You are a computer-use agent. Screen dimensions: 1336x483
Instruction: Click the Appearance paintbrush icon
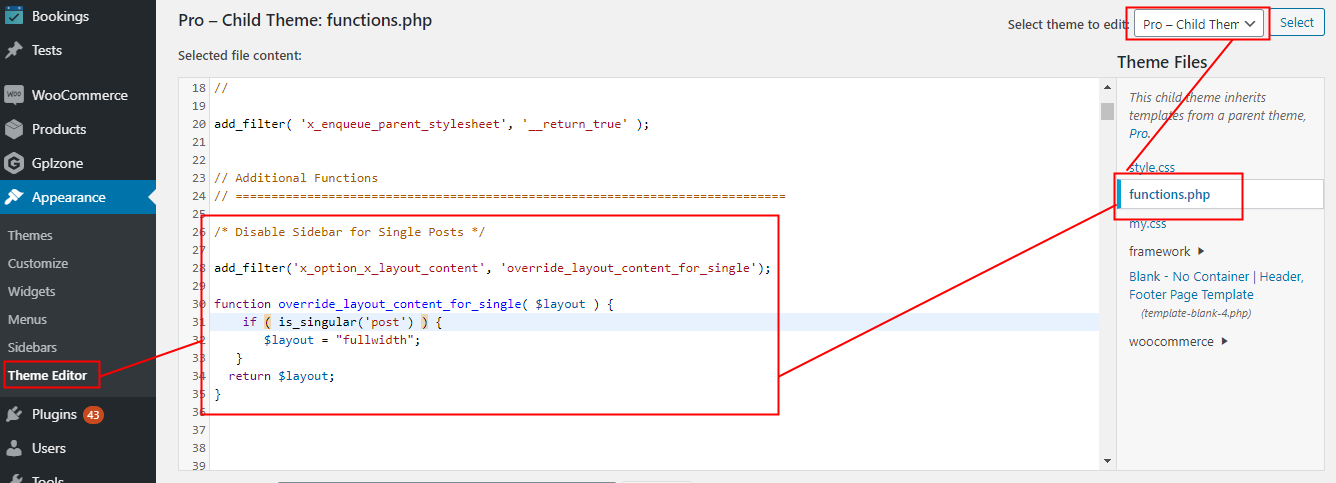click(x=14, y=197)
